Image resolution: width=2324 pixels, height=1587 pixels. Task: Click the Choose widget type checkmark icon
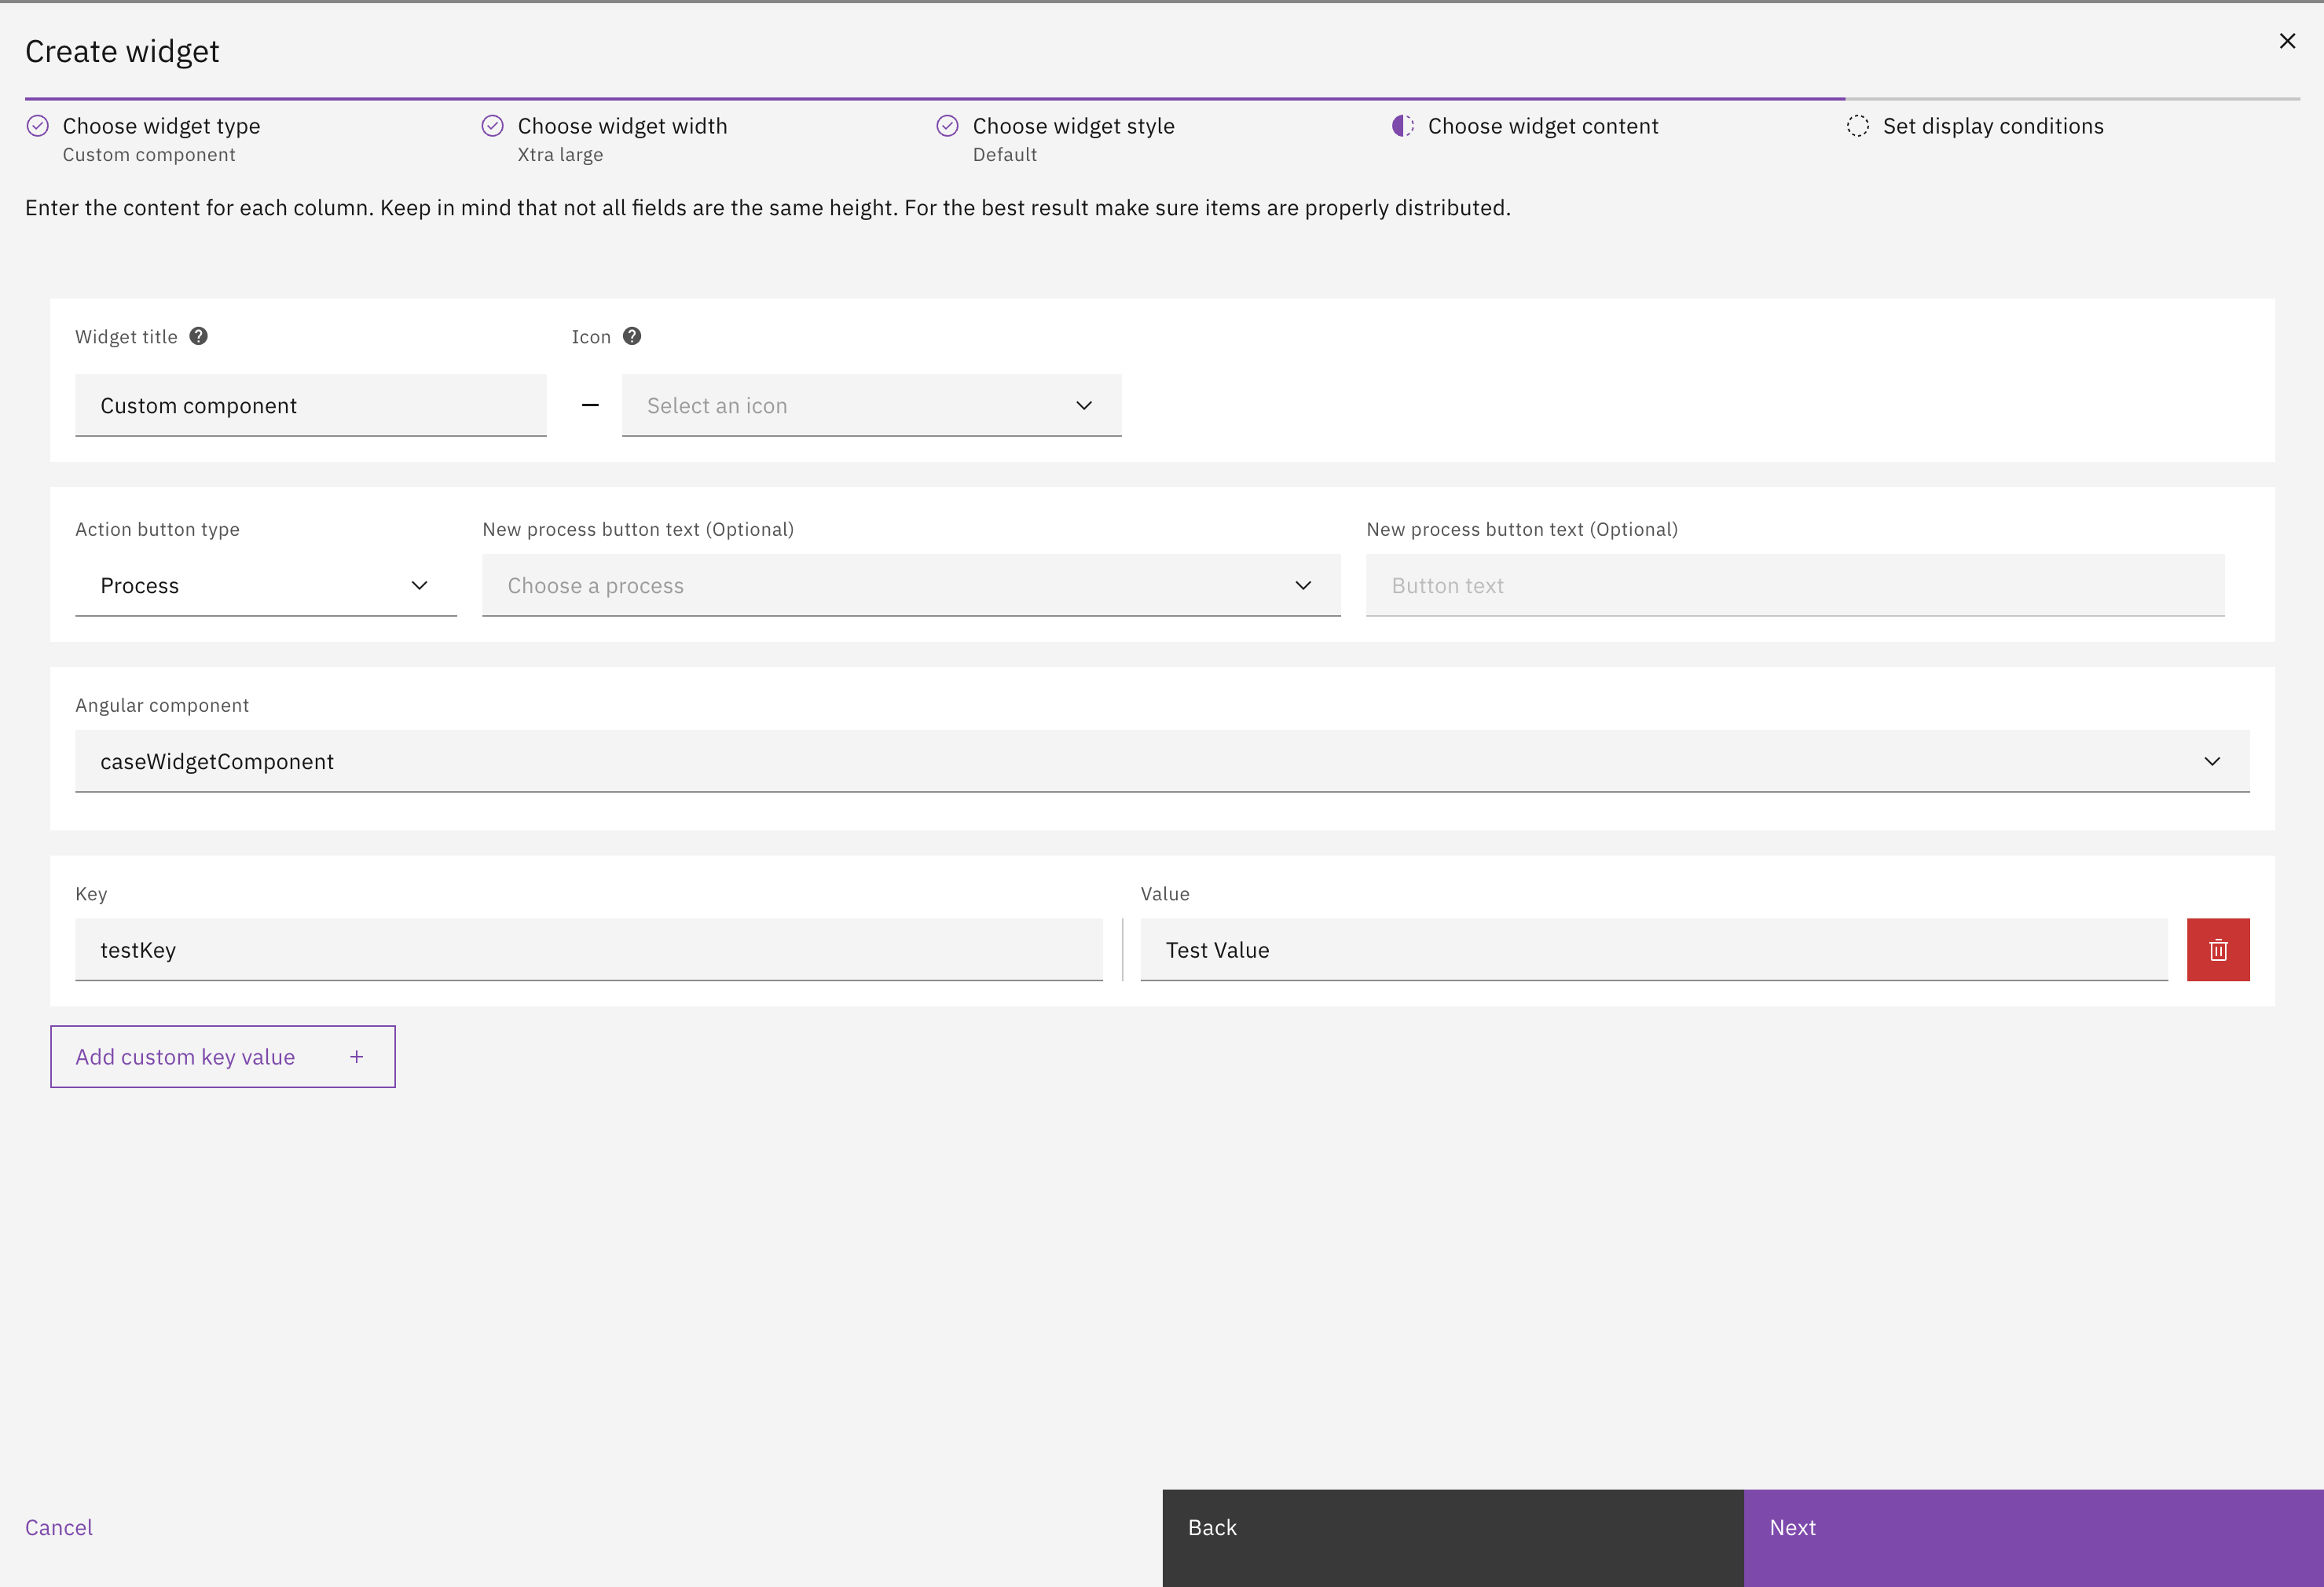tap(38, 126)
